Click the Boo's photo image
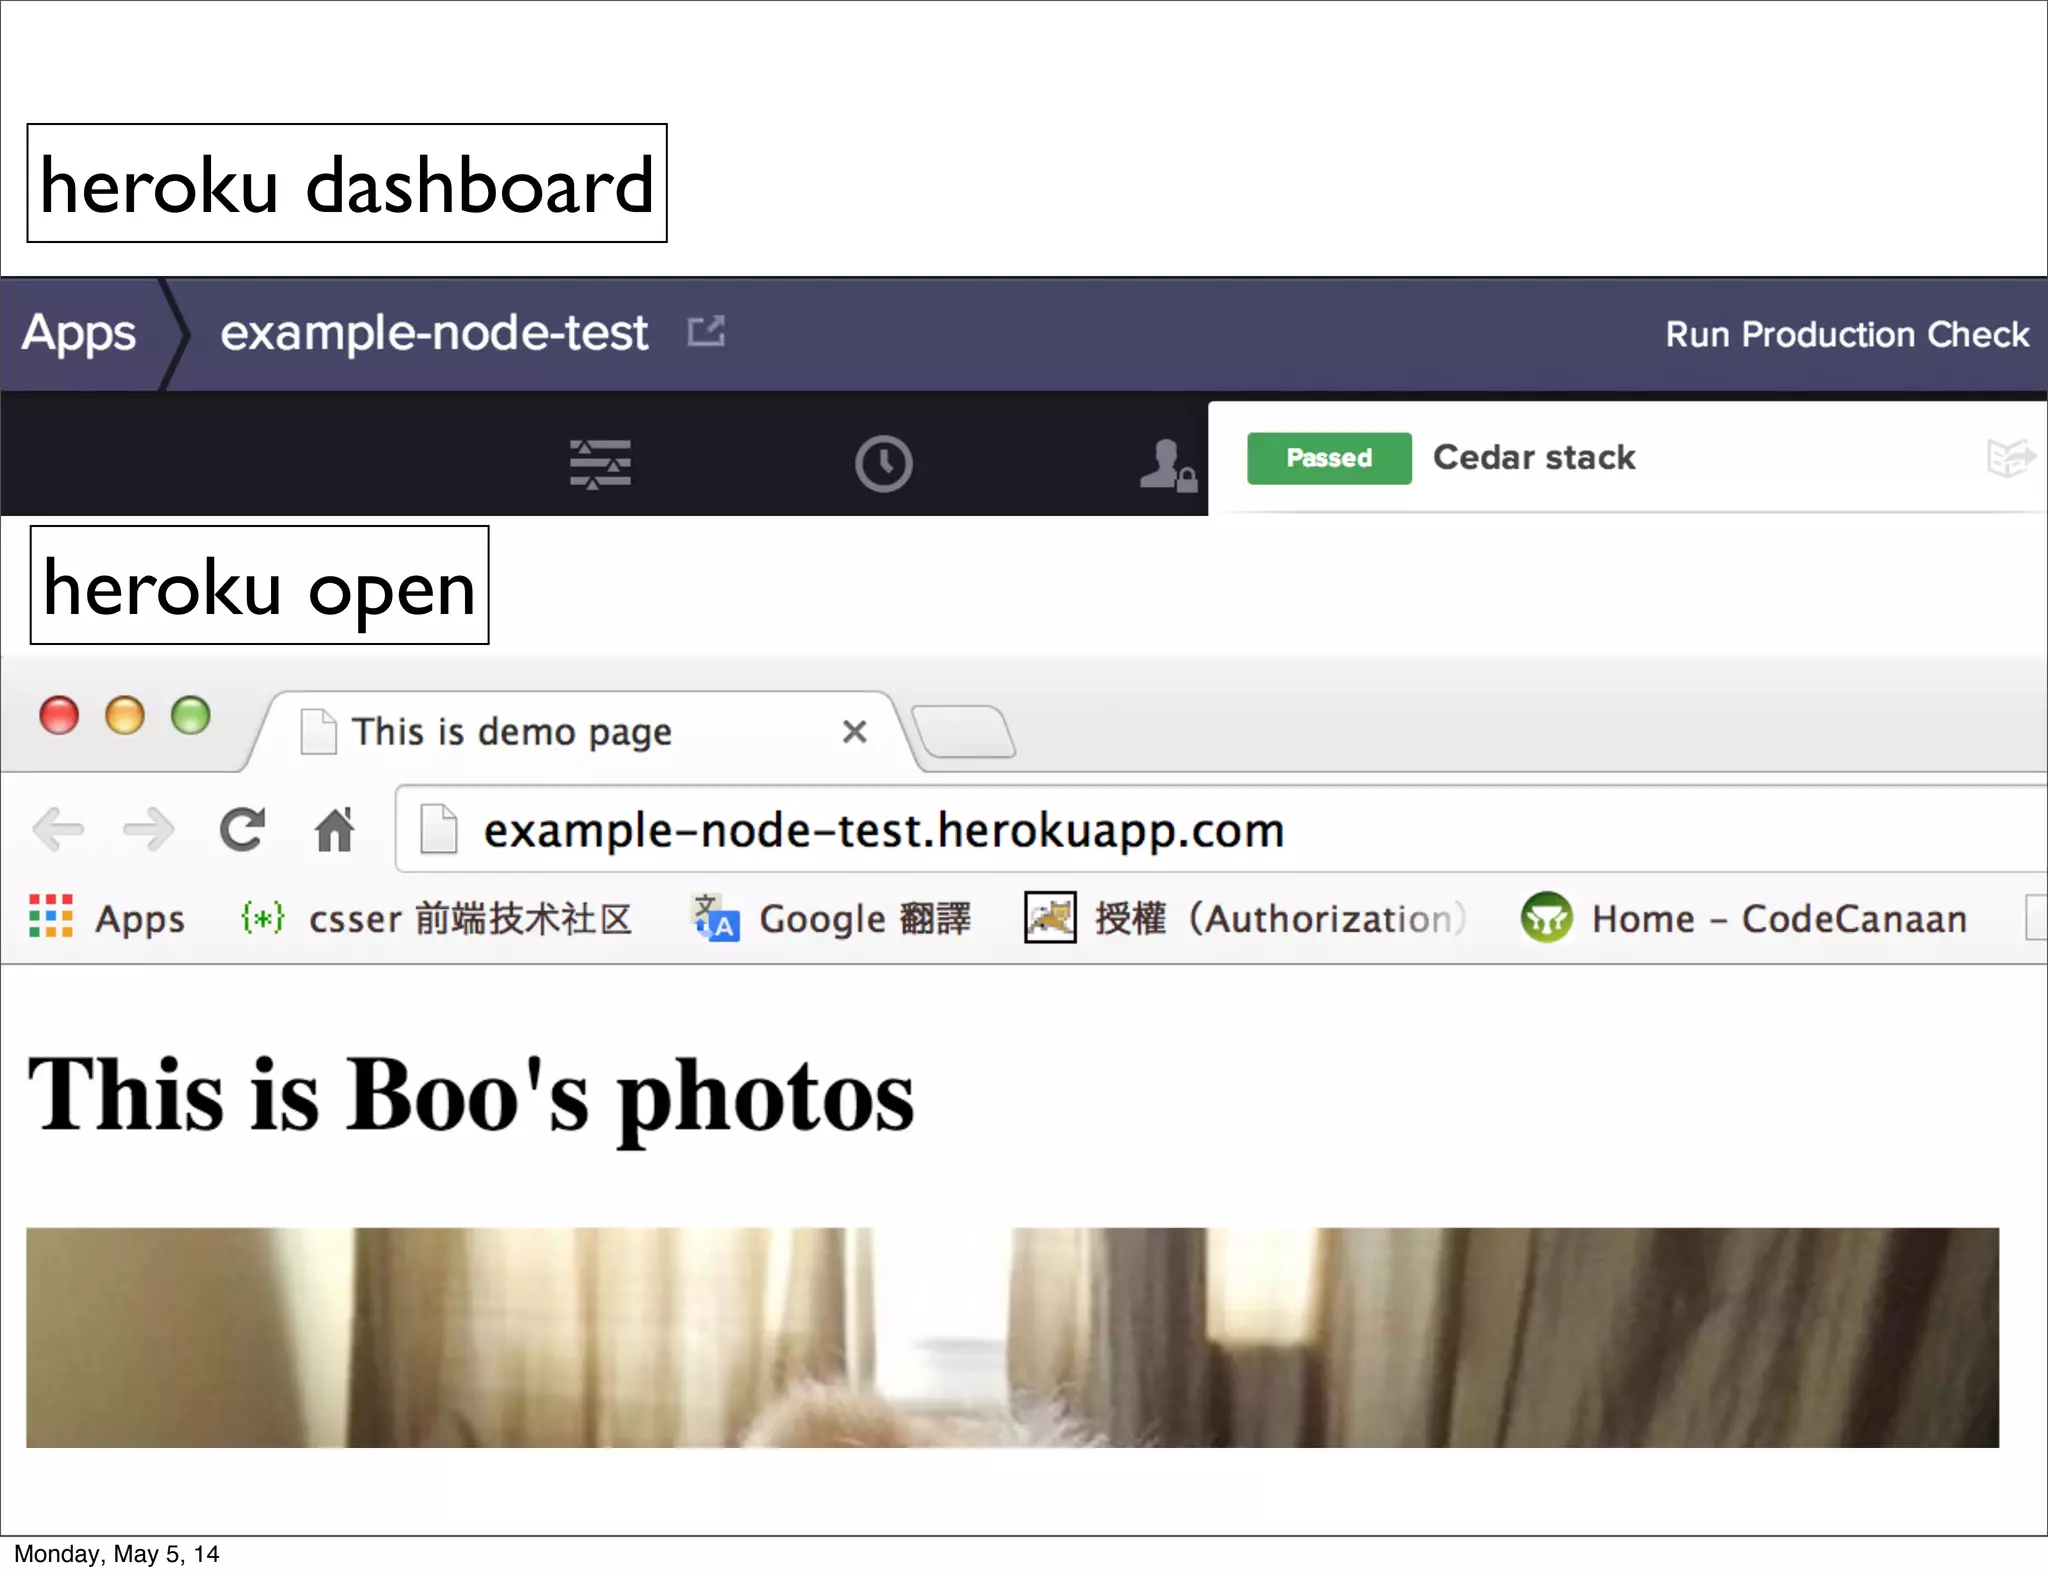2048x1576 pixels. click(1012, 1337)
